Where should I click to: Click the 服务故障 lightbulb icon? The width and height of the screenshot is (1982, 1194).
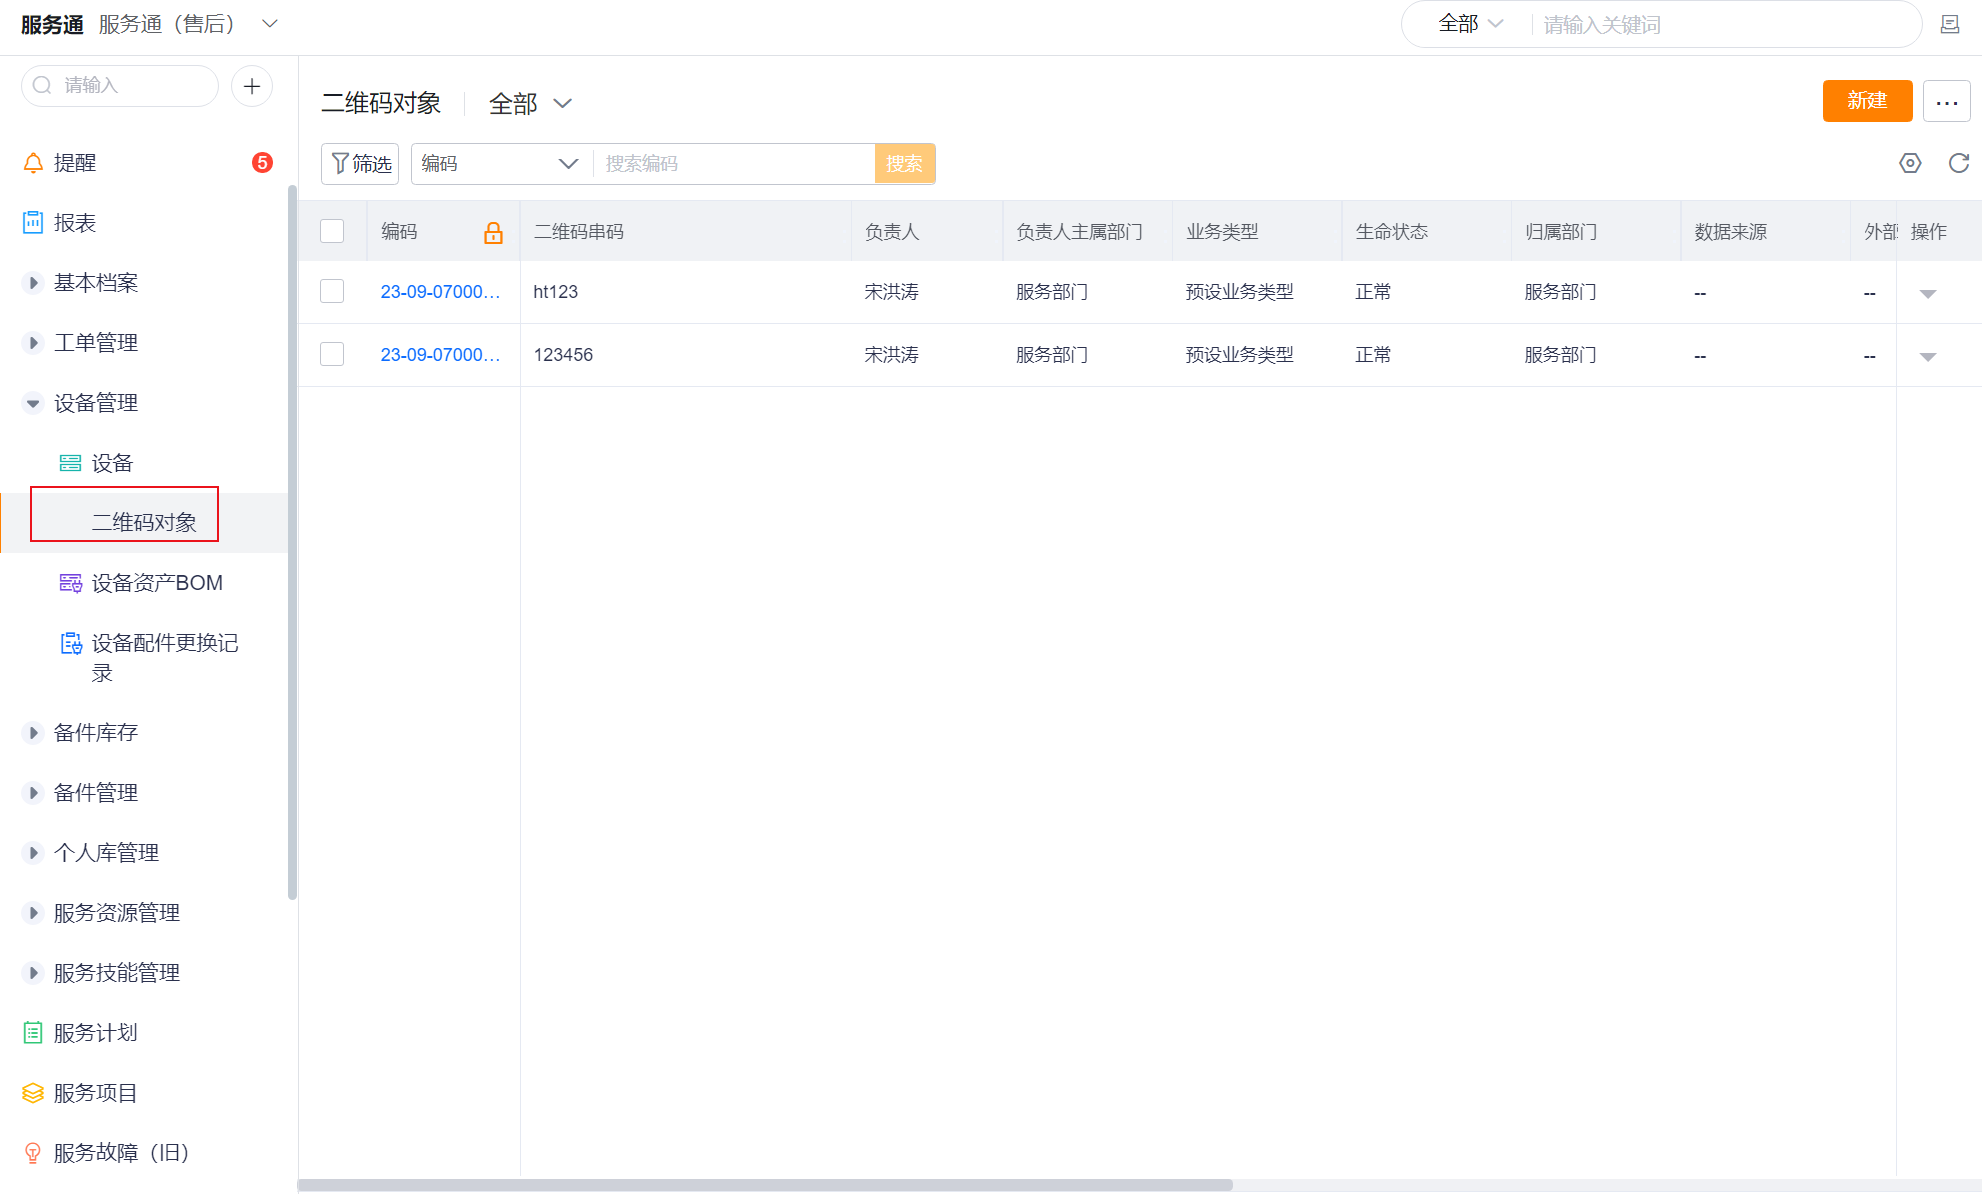point(33,1153)
